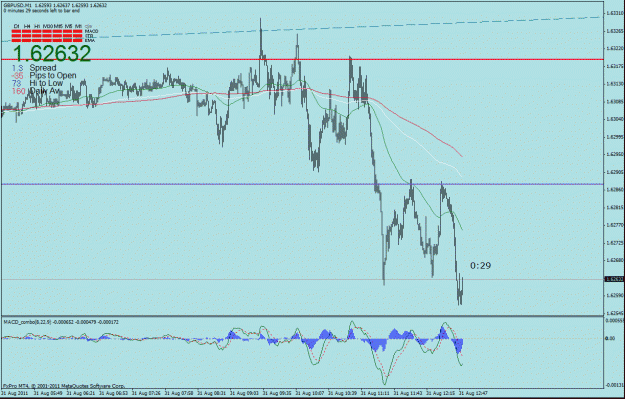Image resolution: width=625 pixels, height=399 pixels.
Task: Click the M30 timeframe header label
Action: coord(48,26)
